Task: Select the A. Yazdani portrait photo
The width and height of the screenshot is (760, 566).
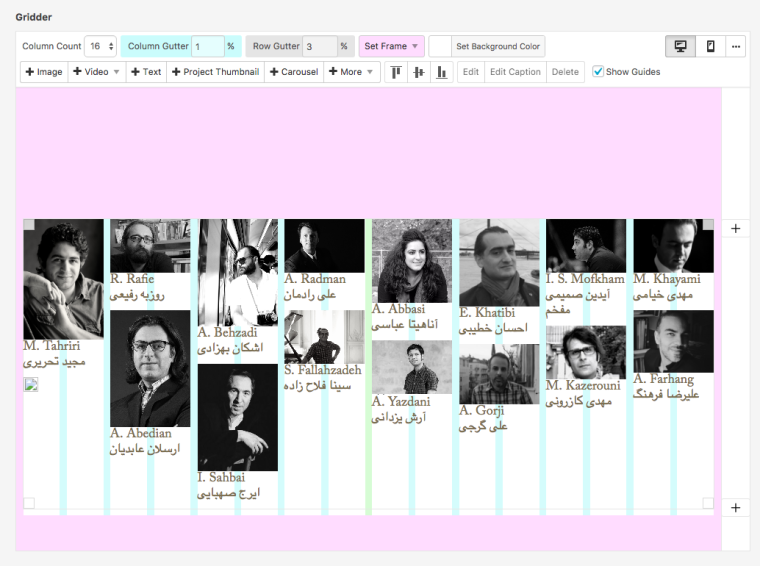Action: coord(412,367)
